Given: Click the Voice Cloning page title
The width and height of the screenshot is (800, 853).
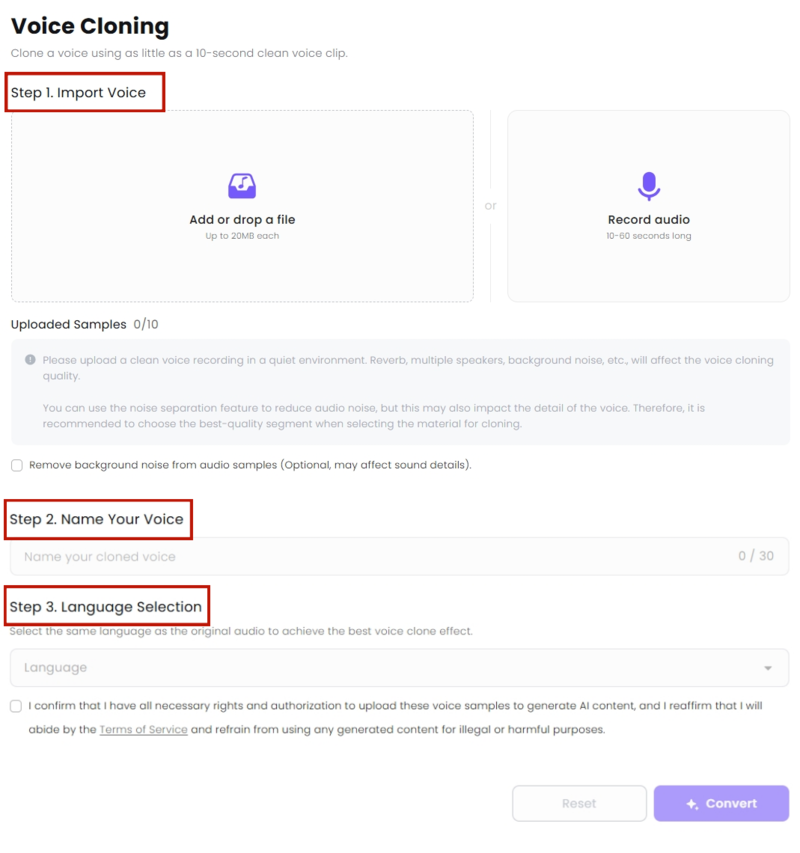Looking at the screenshot, I should tap(90, 26).
